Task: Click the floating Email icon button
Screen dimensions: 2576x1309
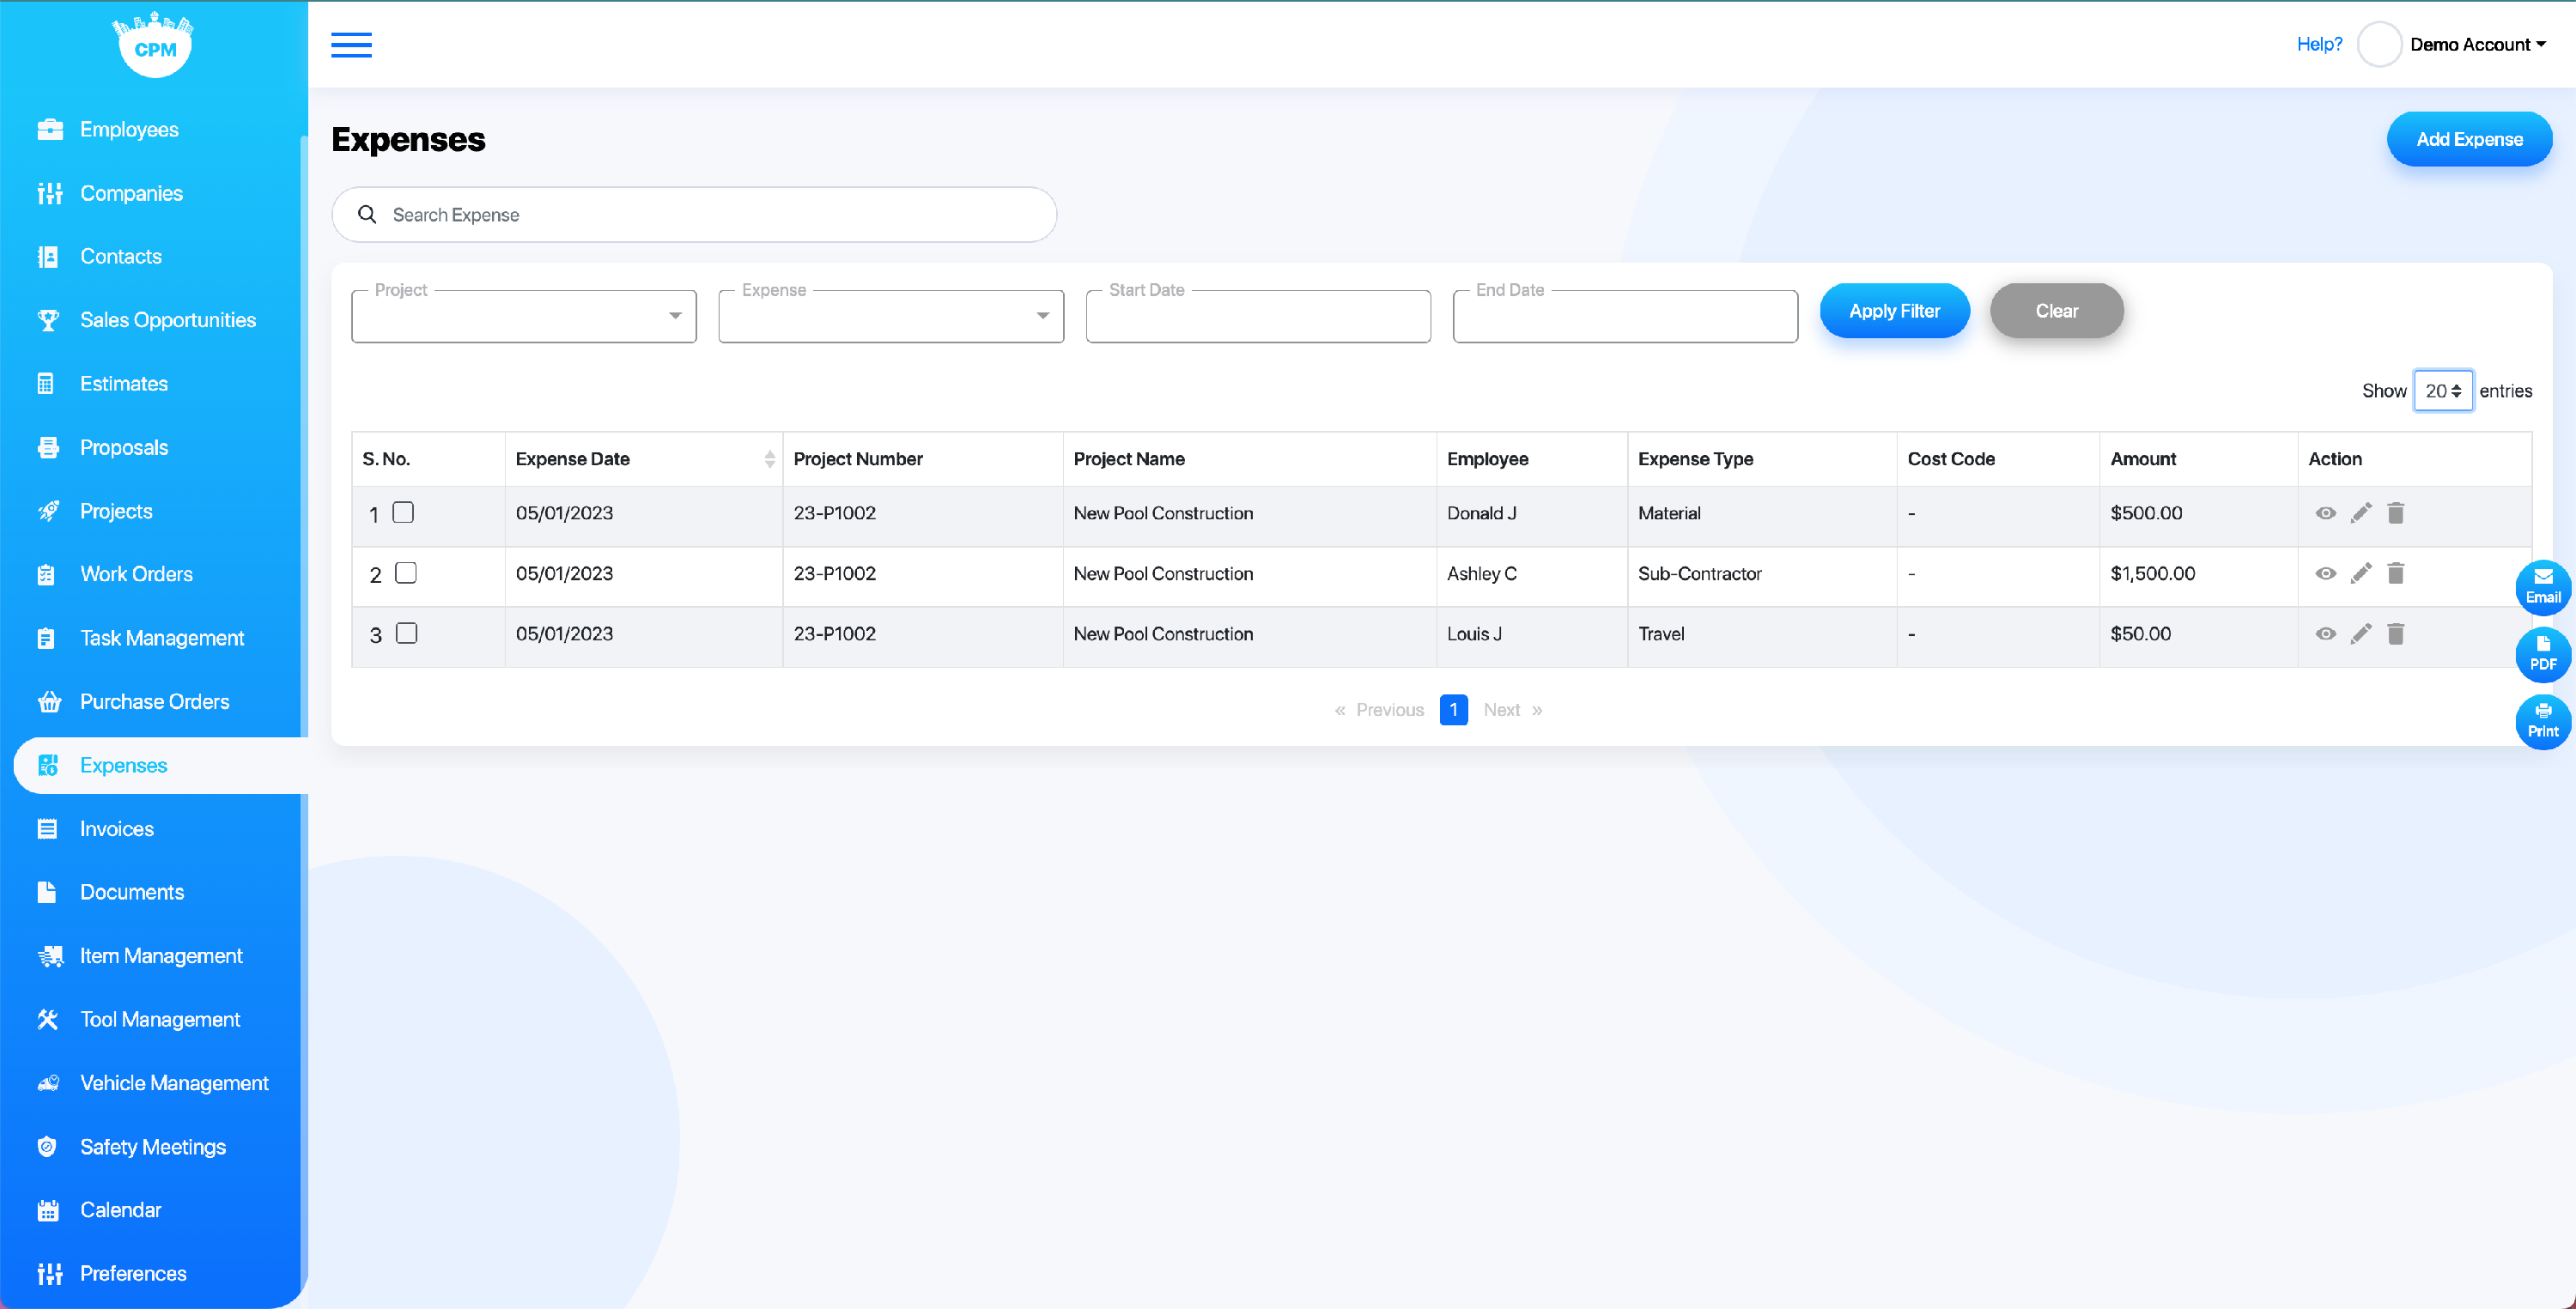Action: coord(2543,587)
